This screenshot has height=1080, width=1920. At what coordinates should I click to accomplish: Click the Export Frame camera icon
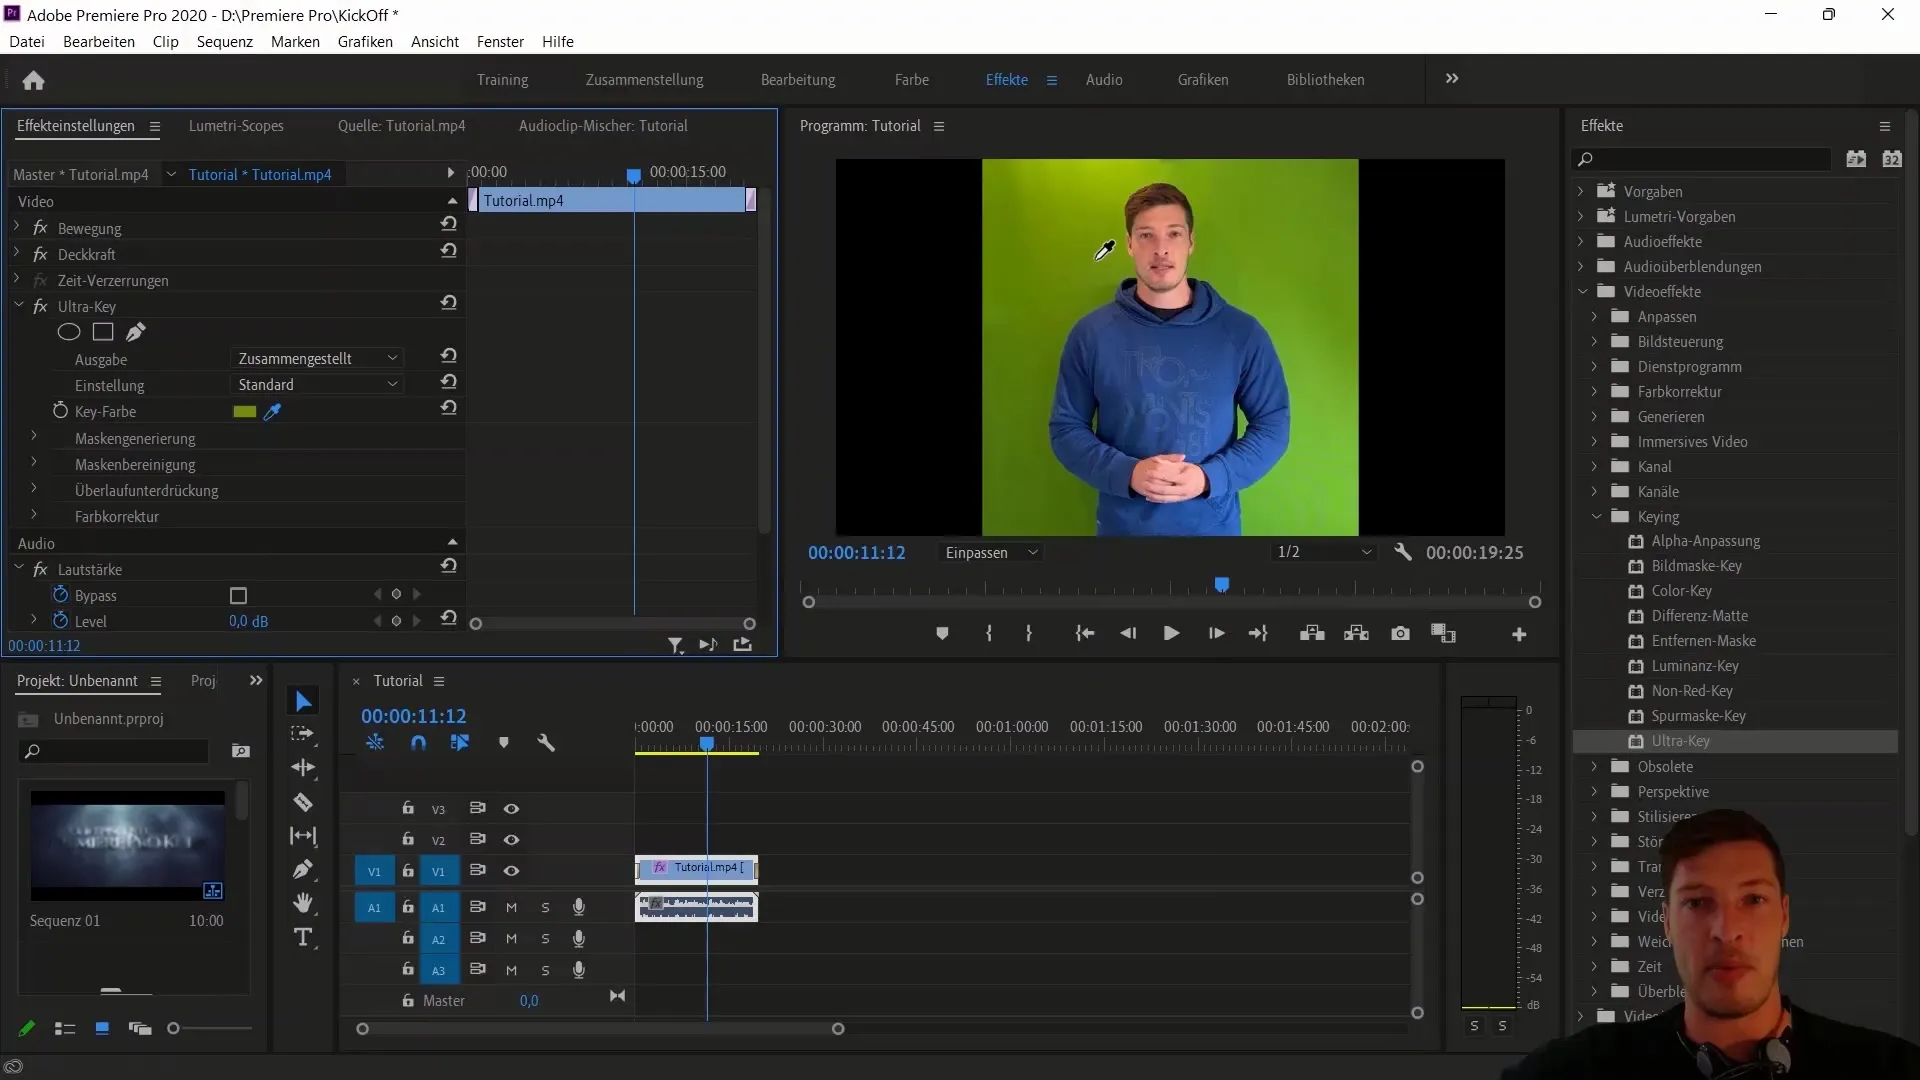(x=1400, y=634)
